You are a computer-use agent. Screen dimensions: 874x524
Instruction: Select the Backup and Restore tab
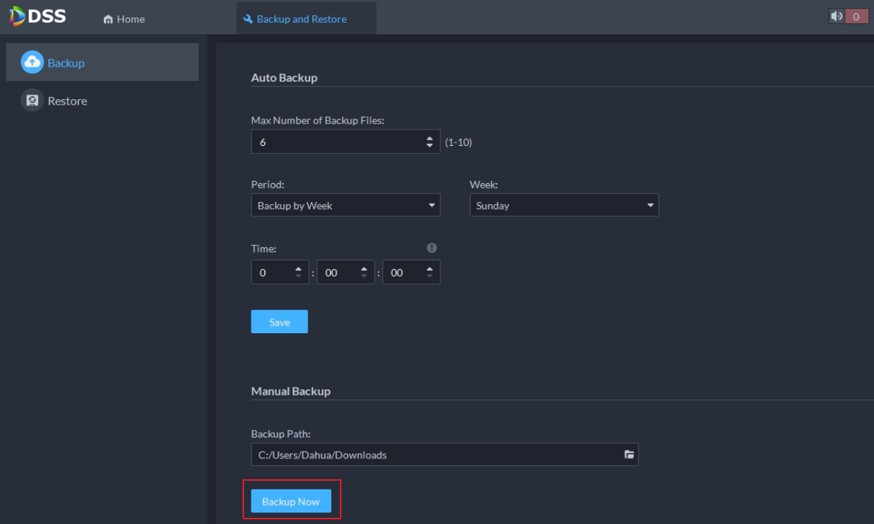coord(301,19)
